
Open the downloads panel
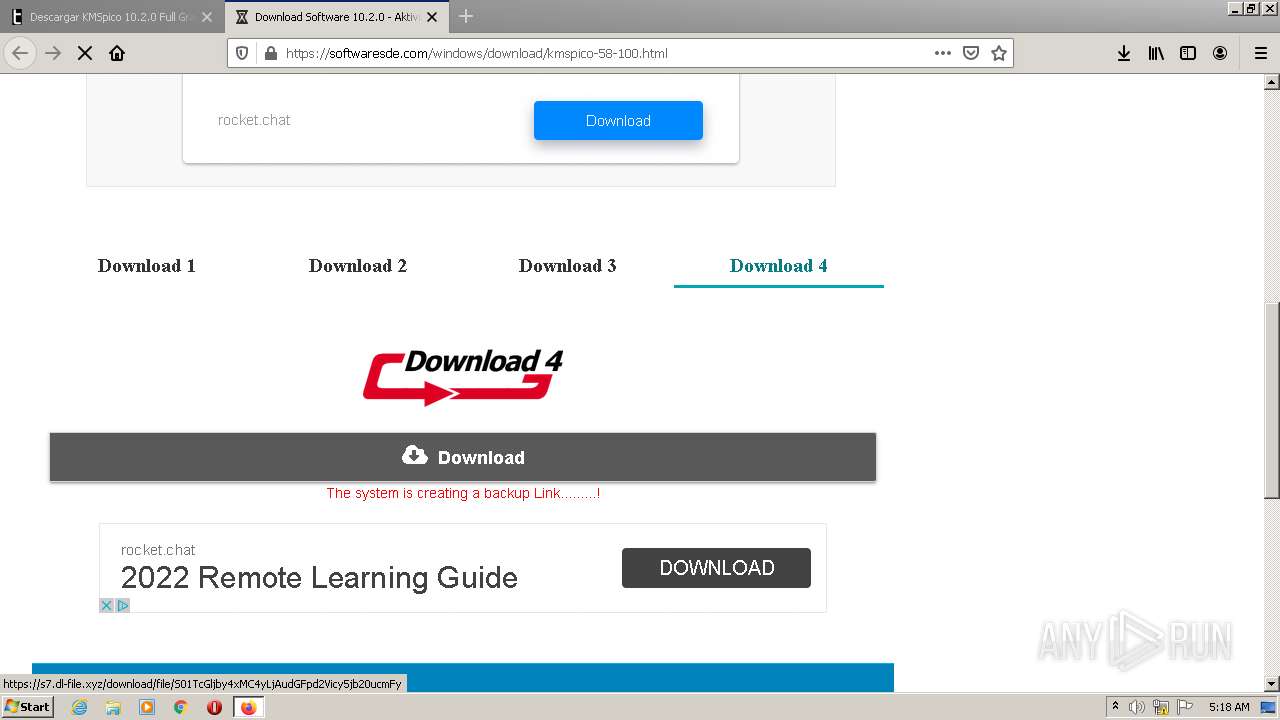(1124, 53)
